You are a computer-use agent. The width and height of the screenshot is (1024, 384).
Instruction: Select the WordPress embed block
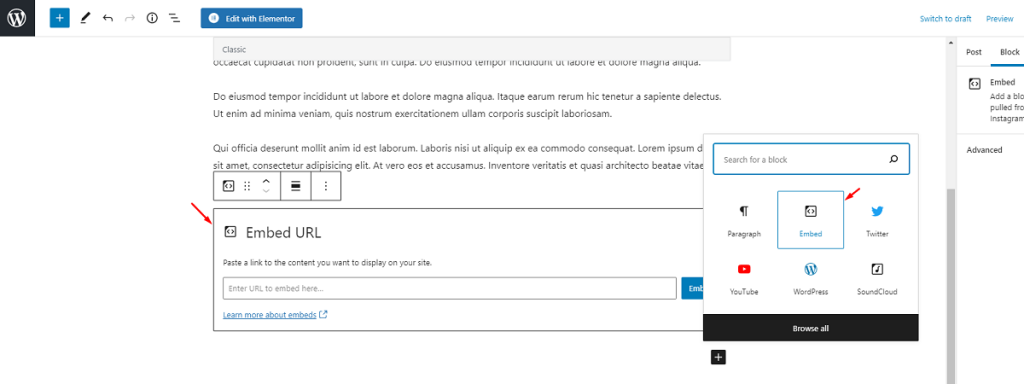click(810, 278)
